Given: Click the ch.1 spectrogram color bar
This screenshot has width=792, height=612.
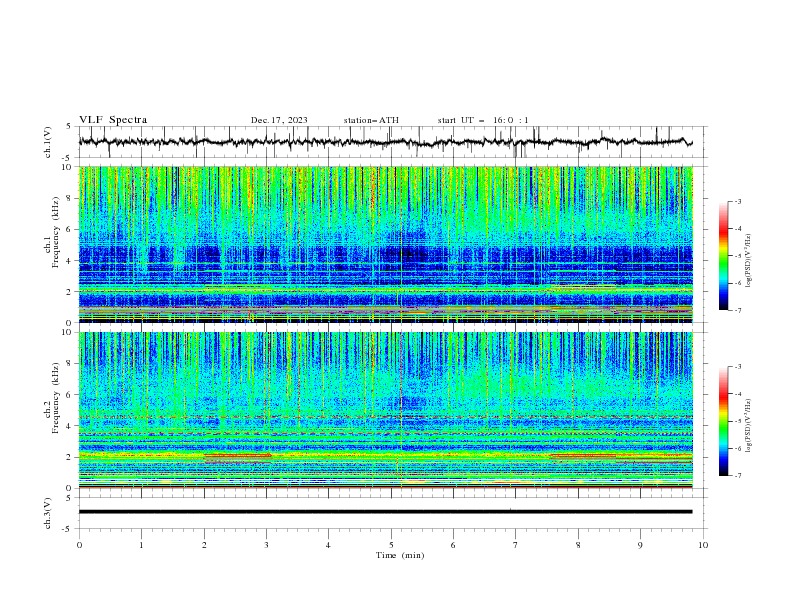Looking at the screenshot, I should click(724, 256).
